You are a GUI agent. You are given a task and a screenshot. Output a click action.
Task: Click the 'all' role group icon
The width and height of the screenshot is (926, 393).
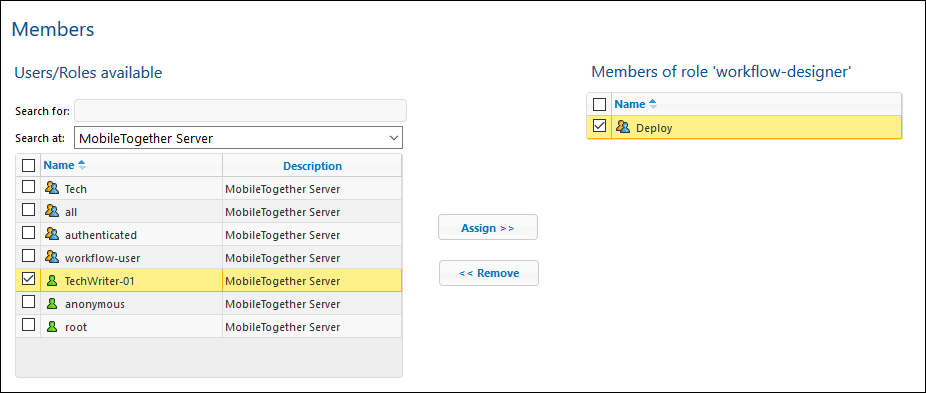[x=52, y=212]
